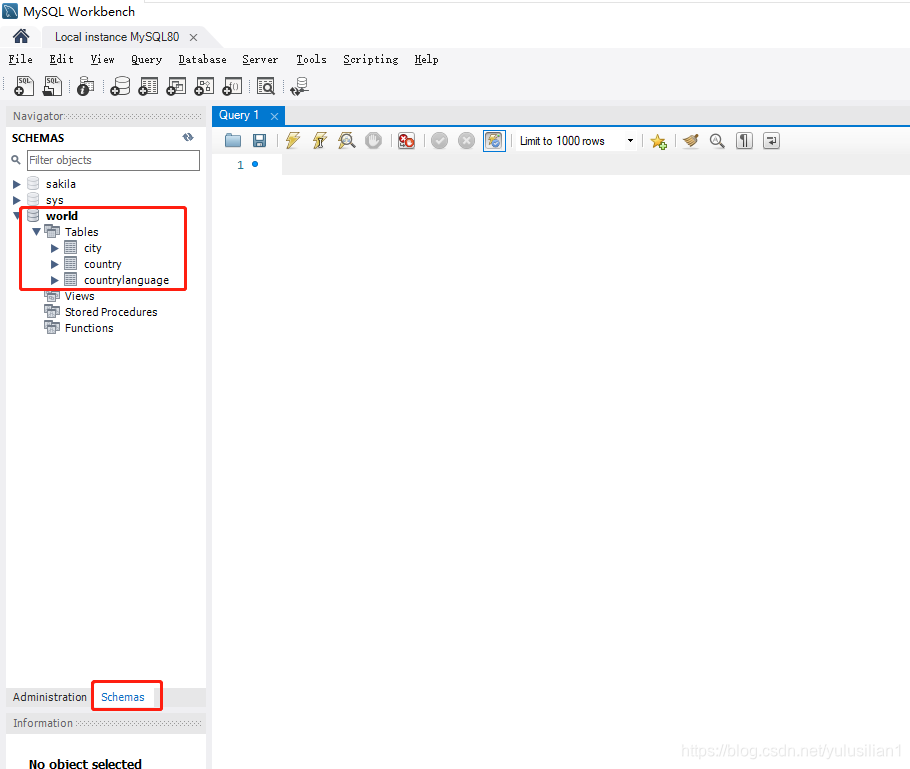Stop the running query icon

point(373,140)
